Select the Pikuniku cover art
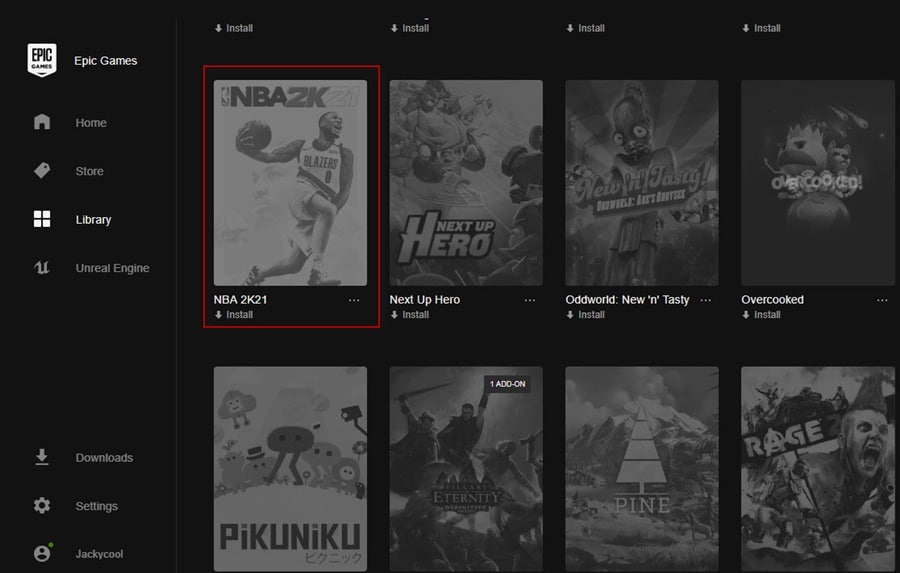The width and height of the screenshot is (900, 573). click(x=290, y=469)
